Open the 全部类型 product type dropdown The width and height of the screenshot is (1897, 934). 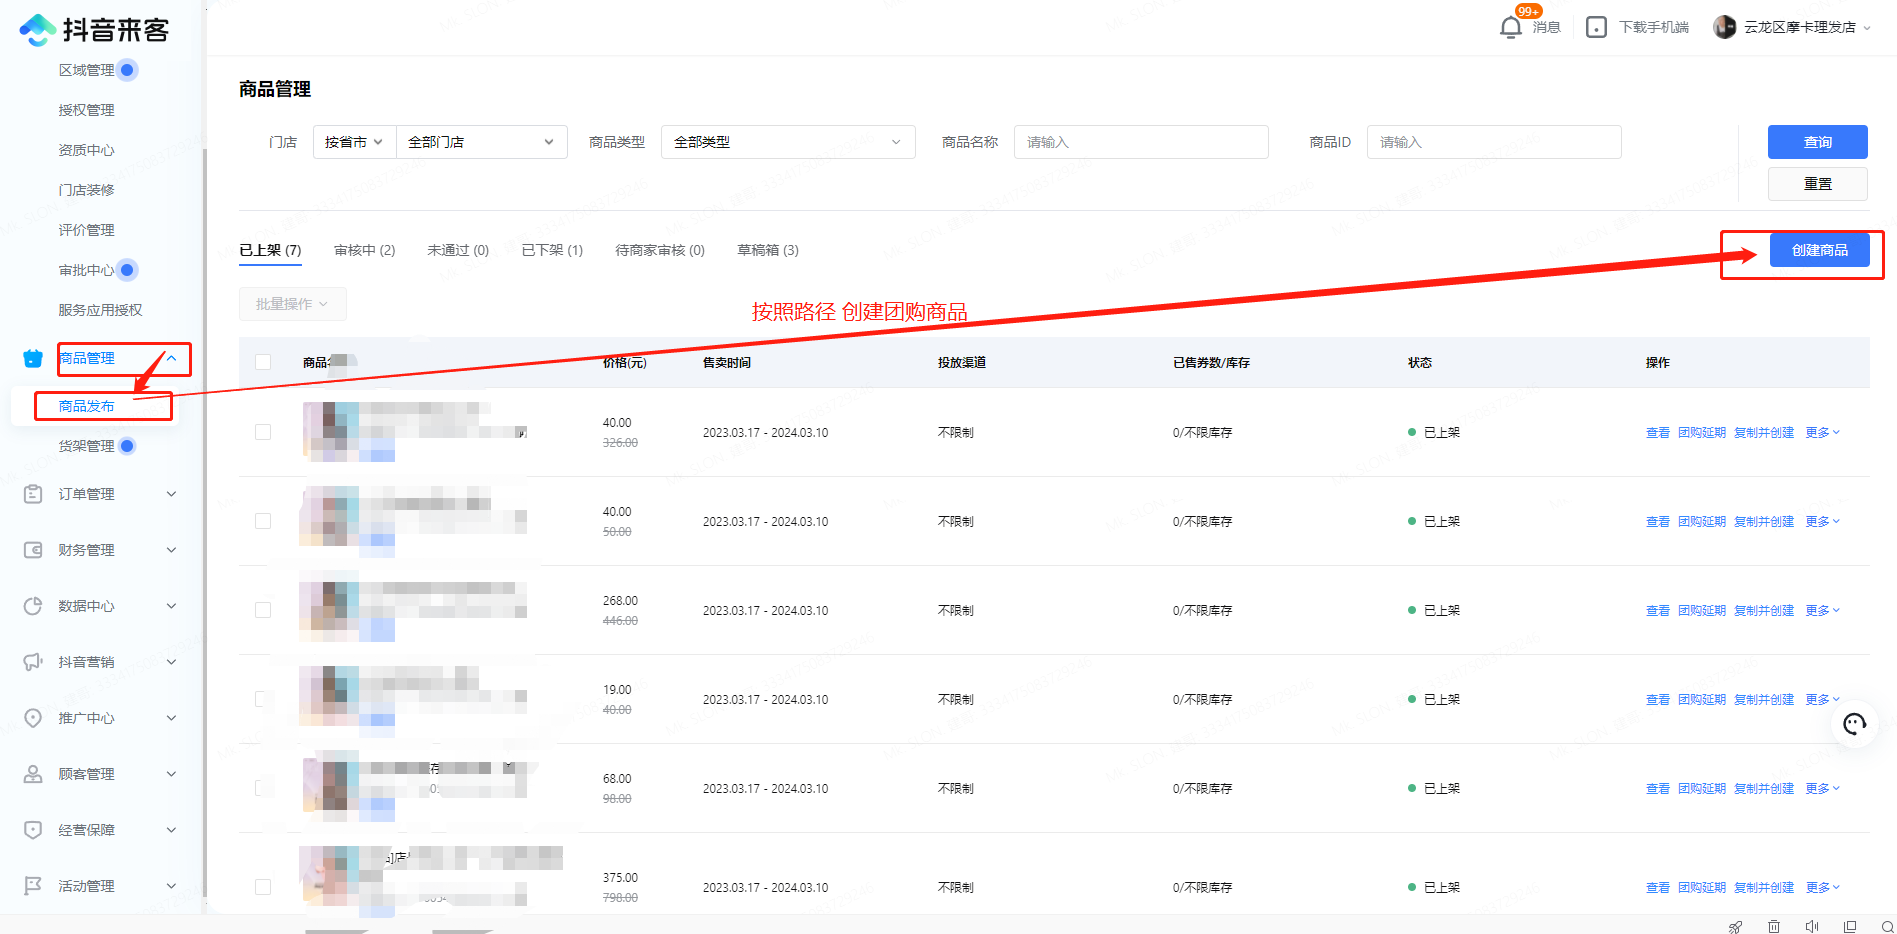point(788,142)
